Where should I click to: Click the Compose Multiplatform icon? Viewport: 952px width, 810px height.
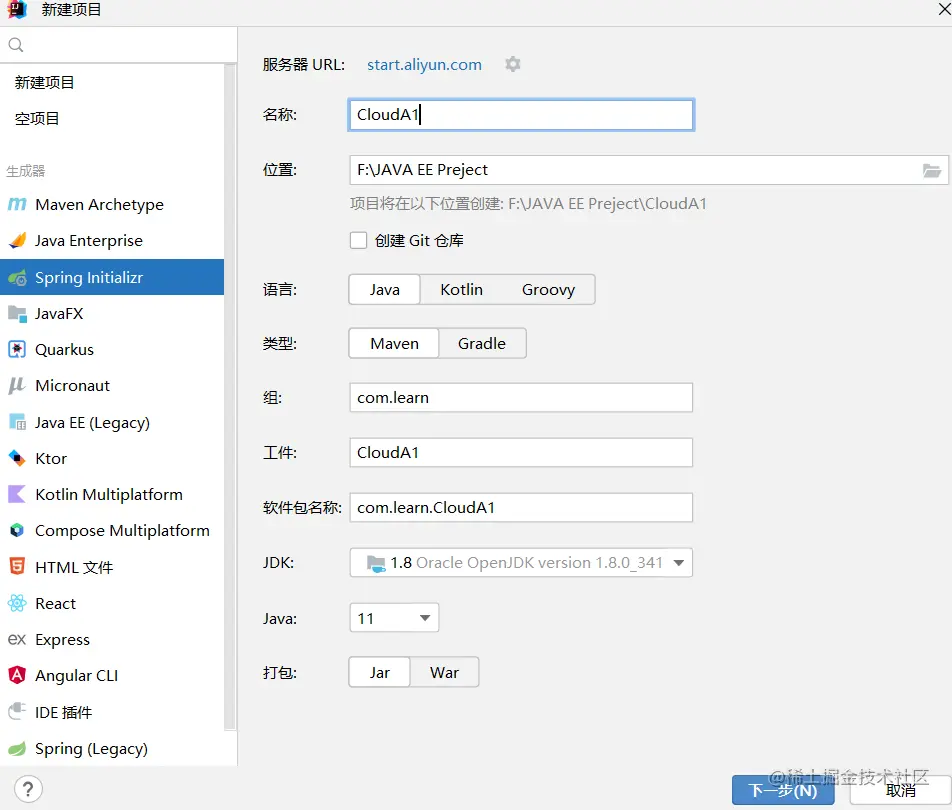pyautogui.click(x=17, y=531)
